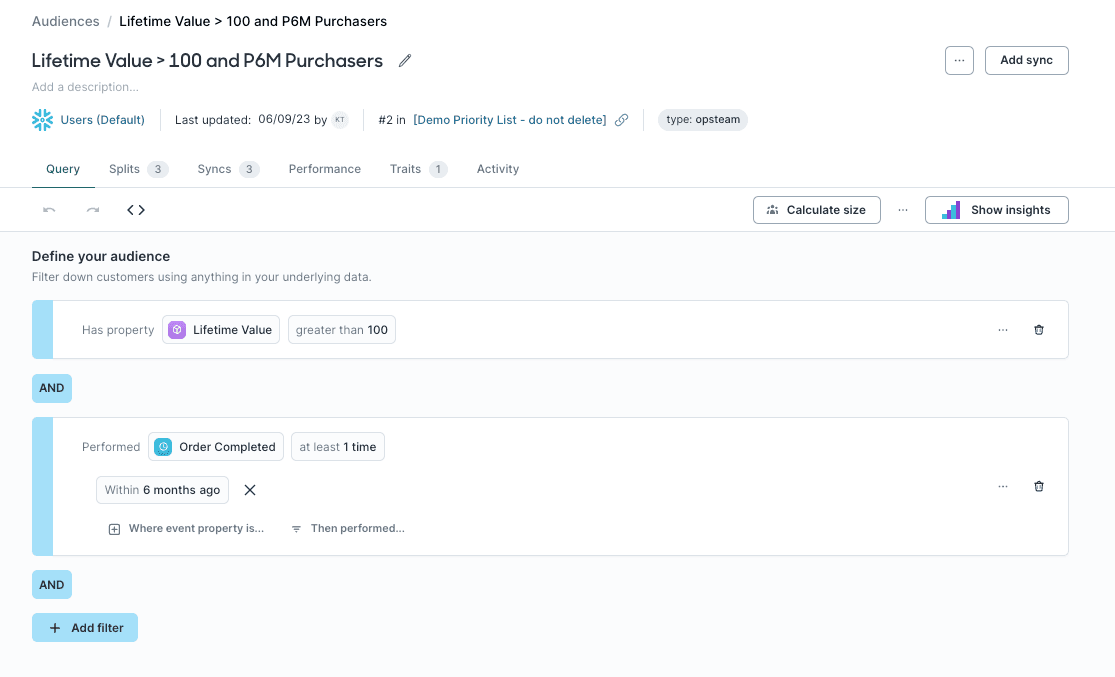This screenshot has width=1115, height=677.
Task: Click the pencil icon to rename the audience
Action: coord(404,60)
